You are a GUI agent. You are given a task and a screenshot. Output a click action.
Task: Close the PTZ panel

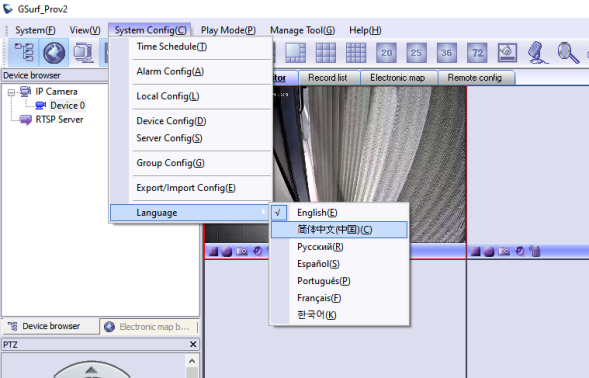click(193, 344)
